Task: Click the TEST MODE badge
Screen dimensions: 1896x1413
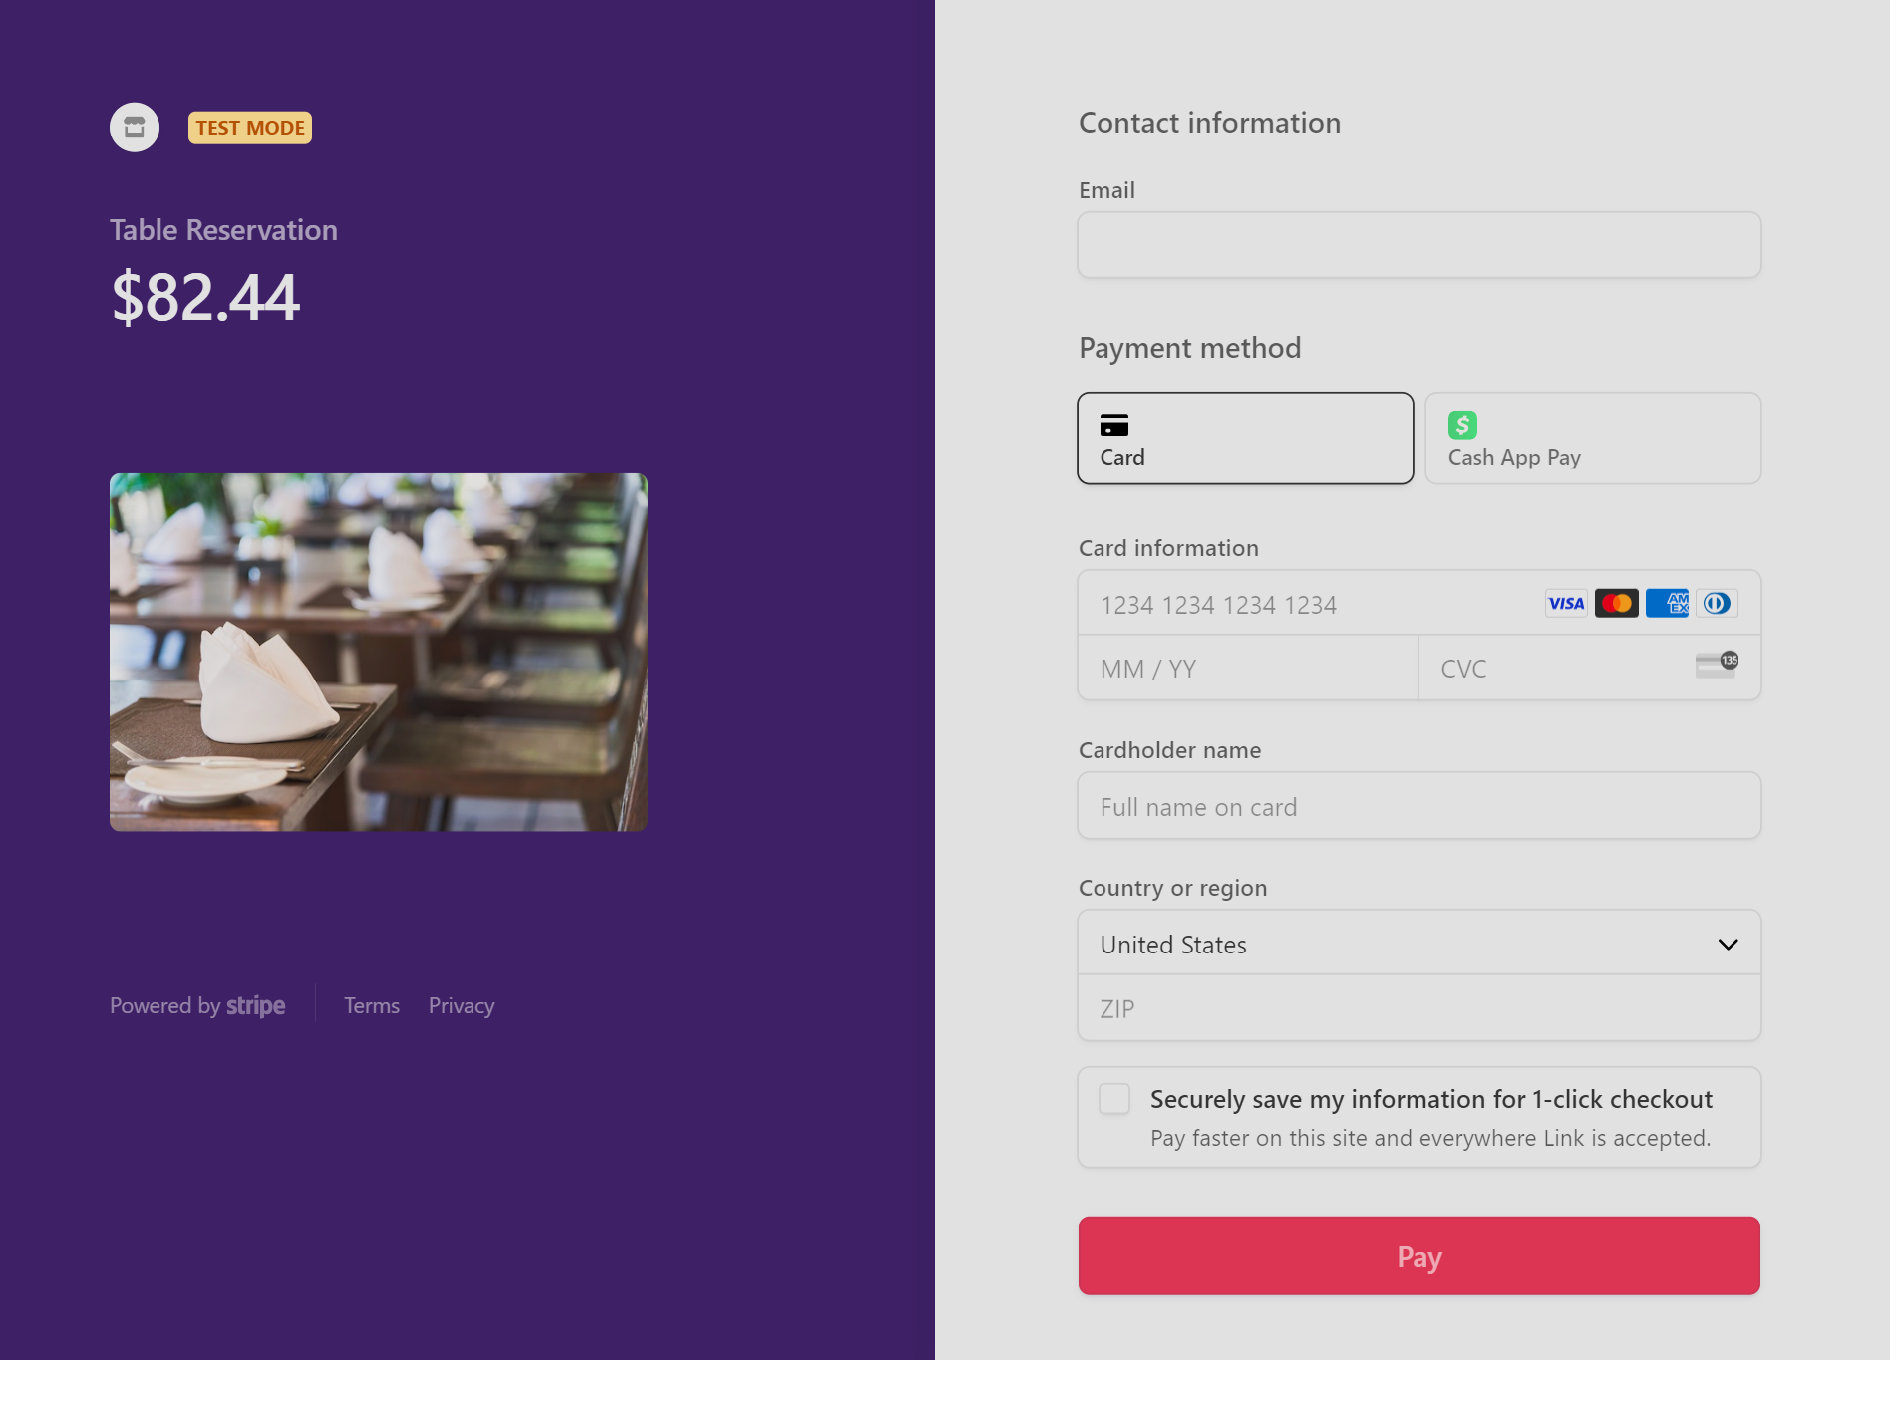Action: click(x=250, y=128)
